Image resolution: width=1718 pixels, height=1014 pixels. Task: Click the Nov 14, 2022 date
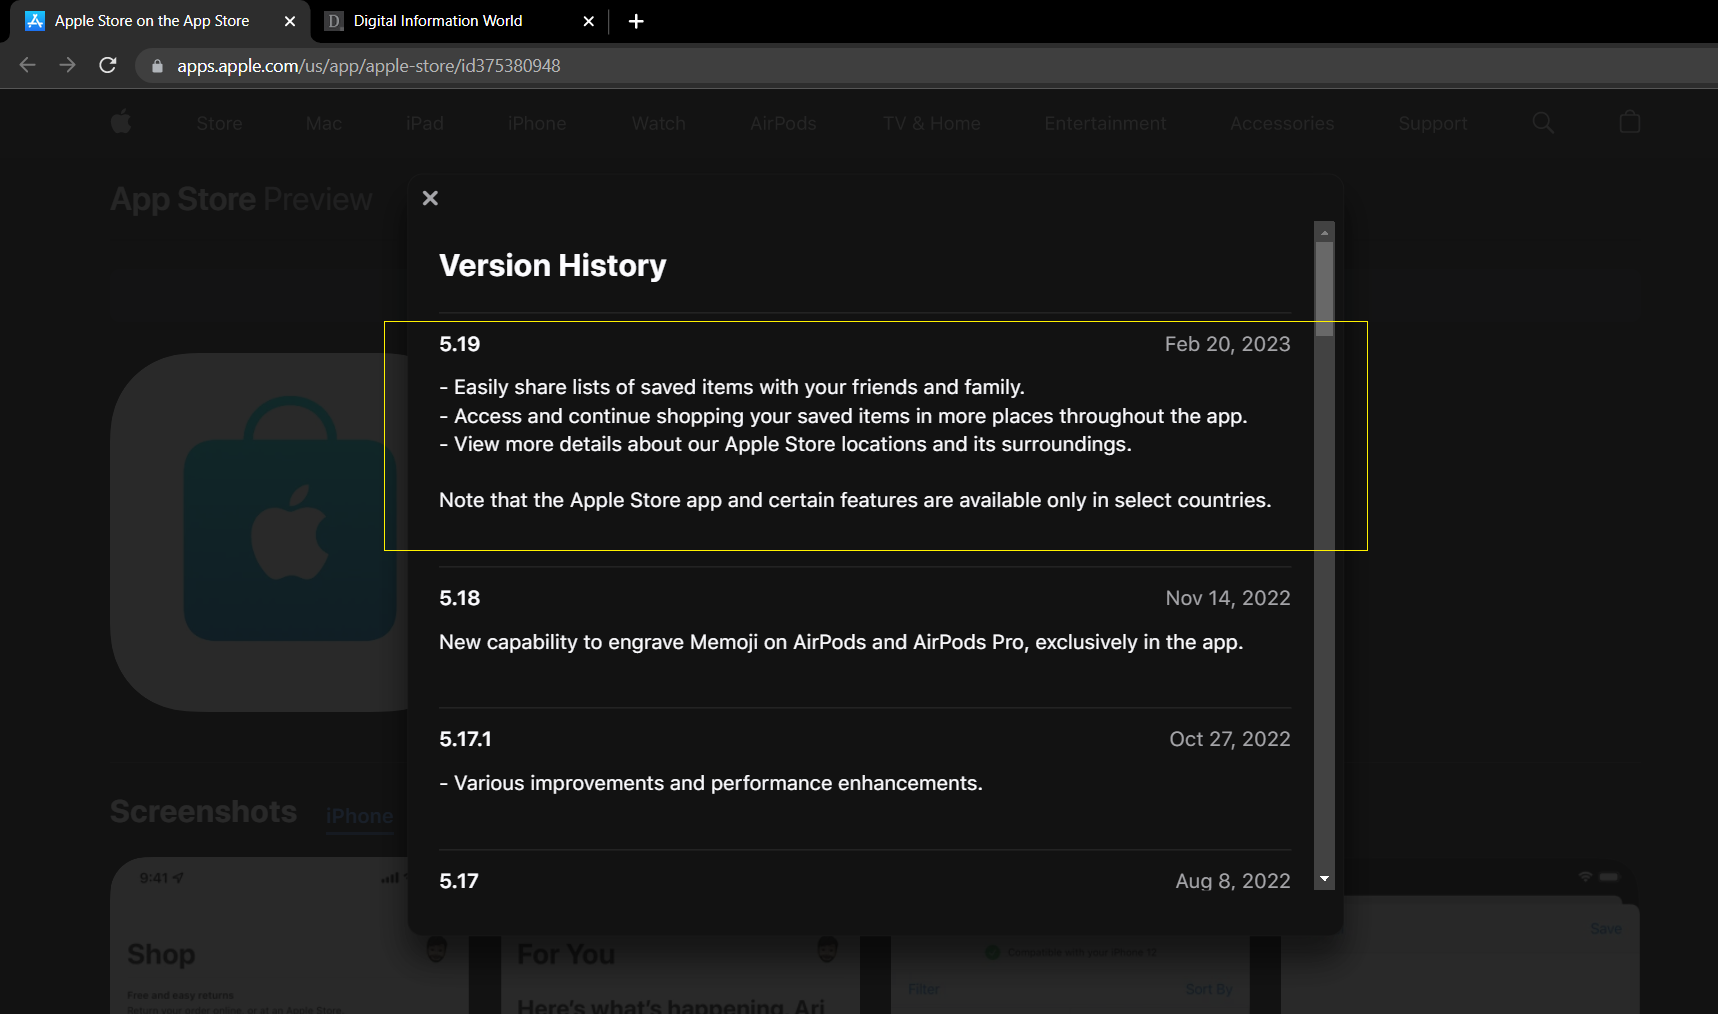(x=1228, y=598)
